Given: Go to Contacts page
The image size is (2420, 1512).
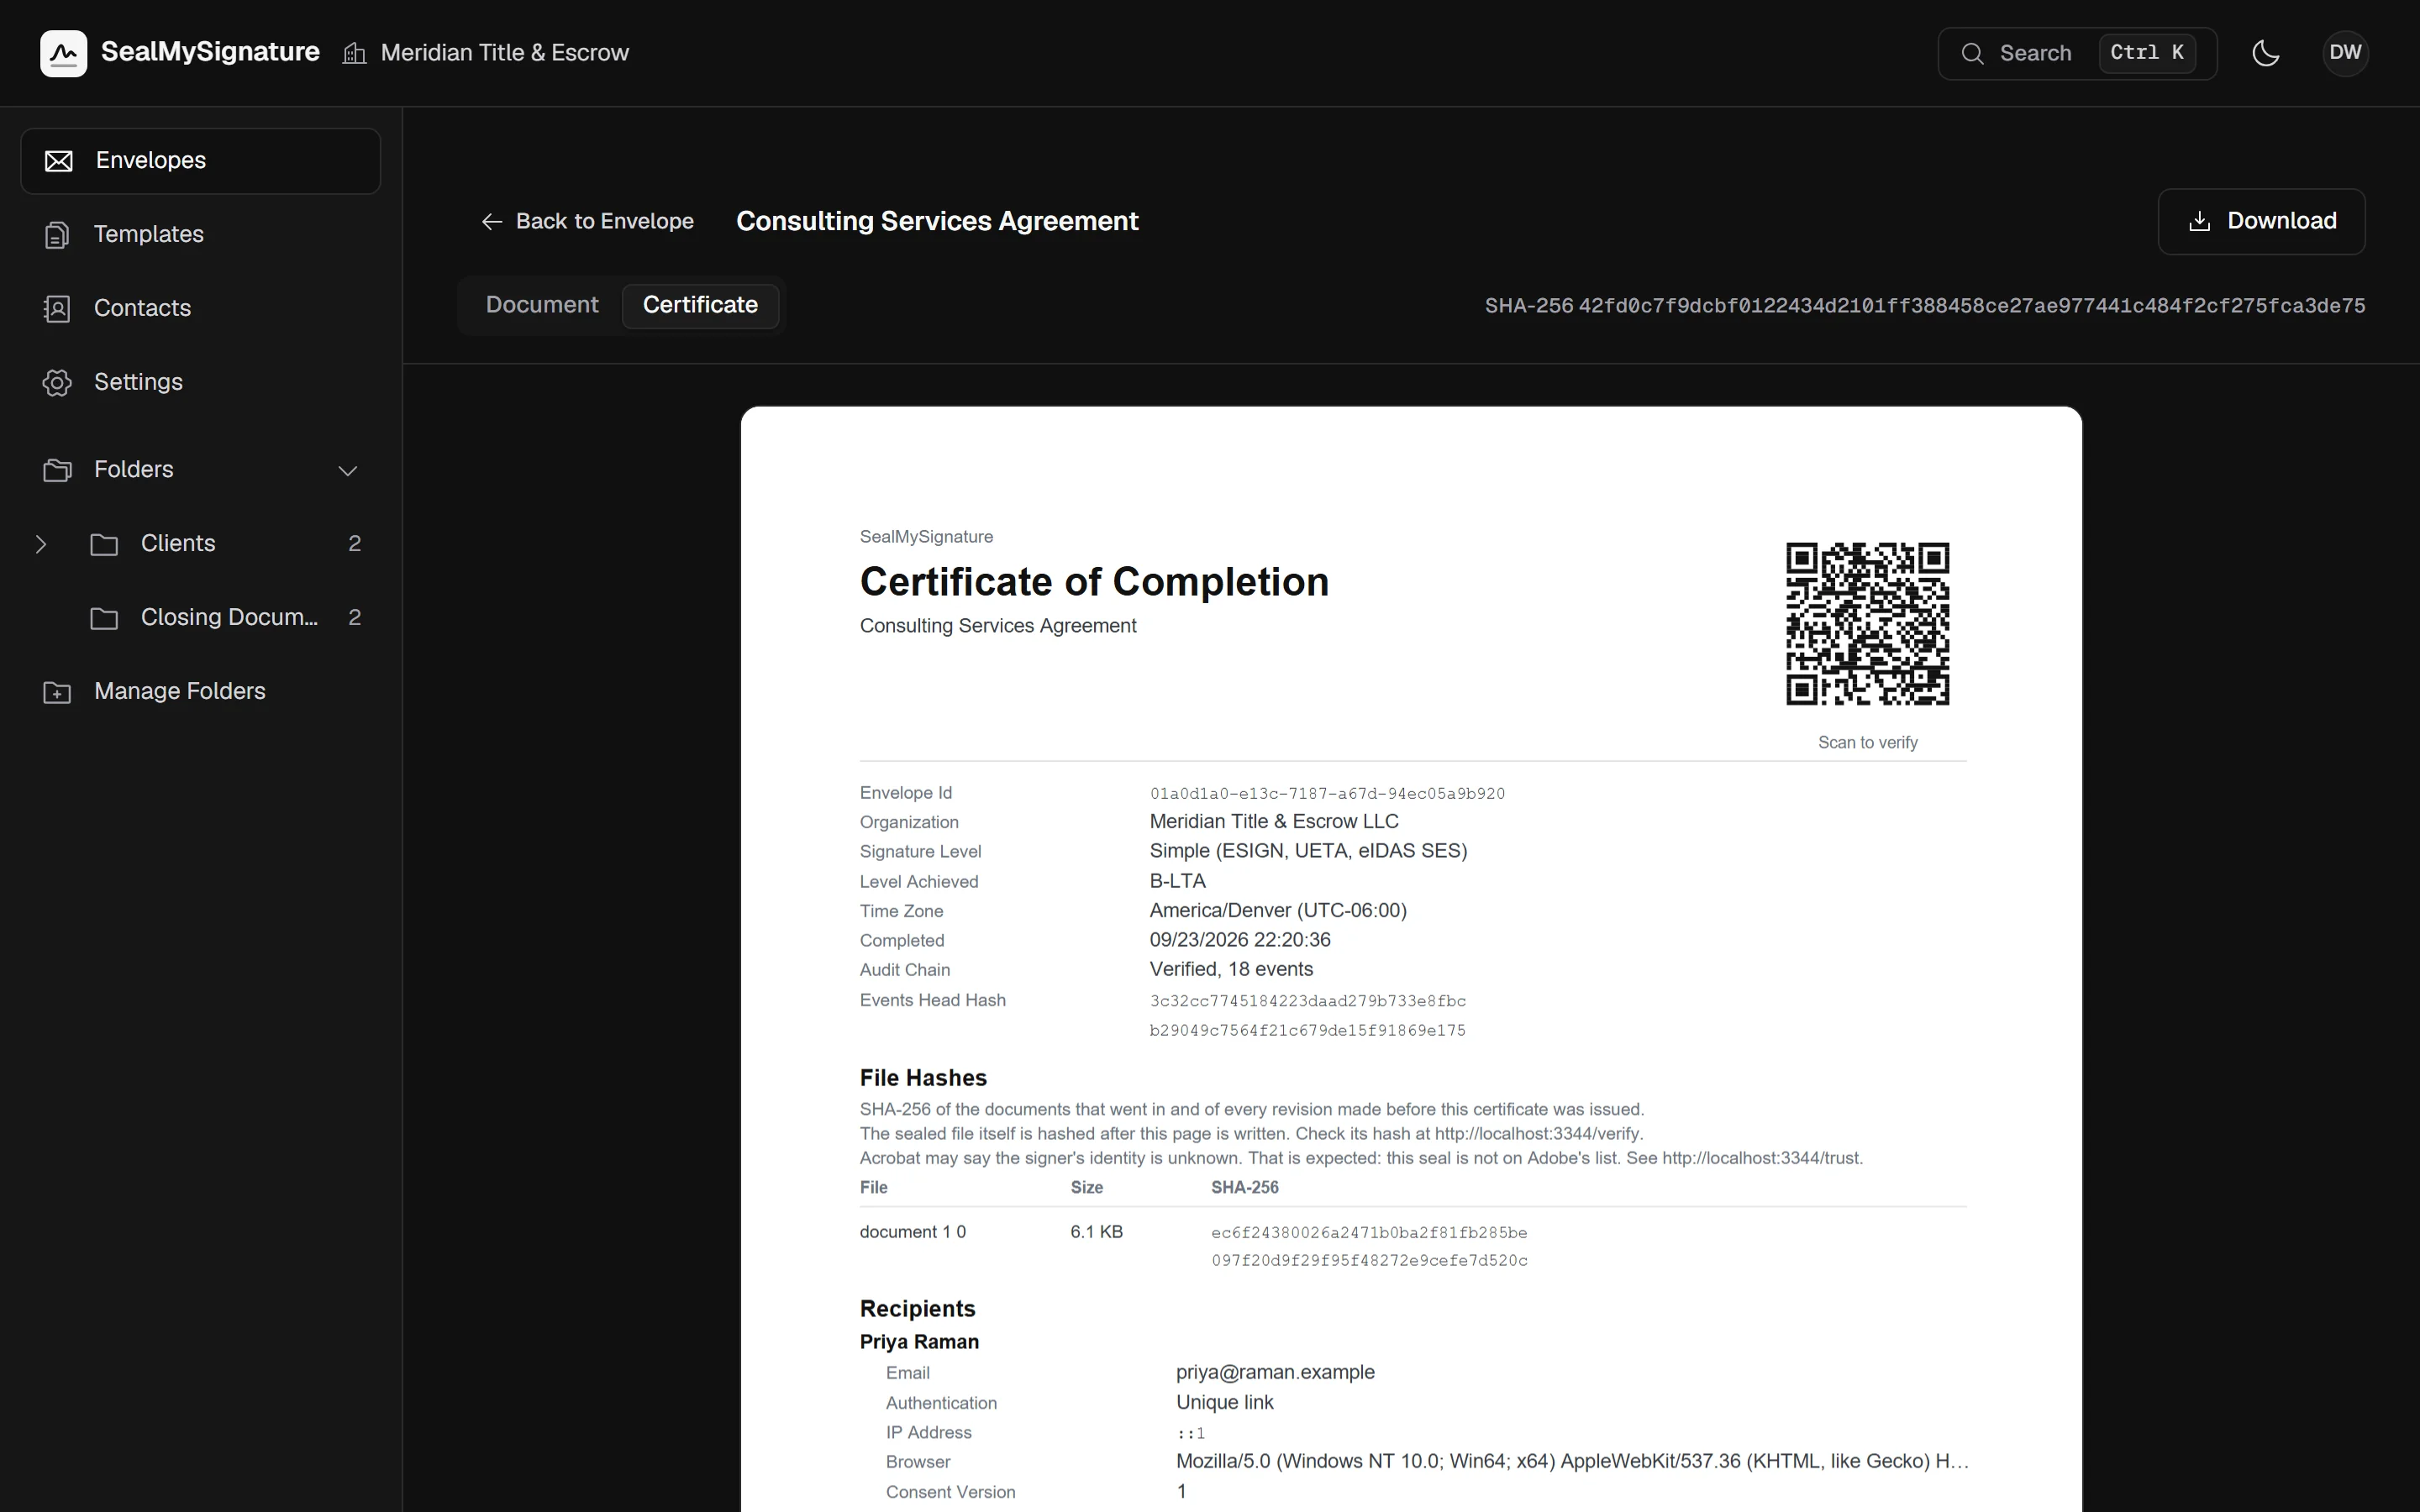Looking at the screenshot, I should 200,309.
